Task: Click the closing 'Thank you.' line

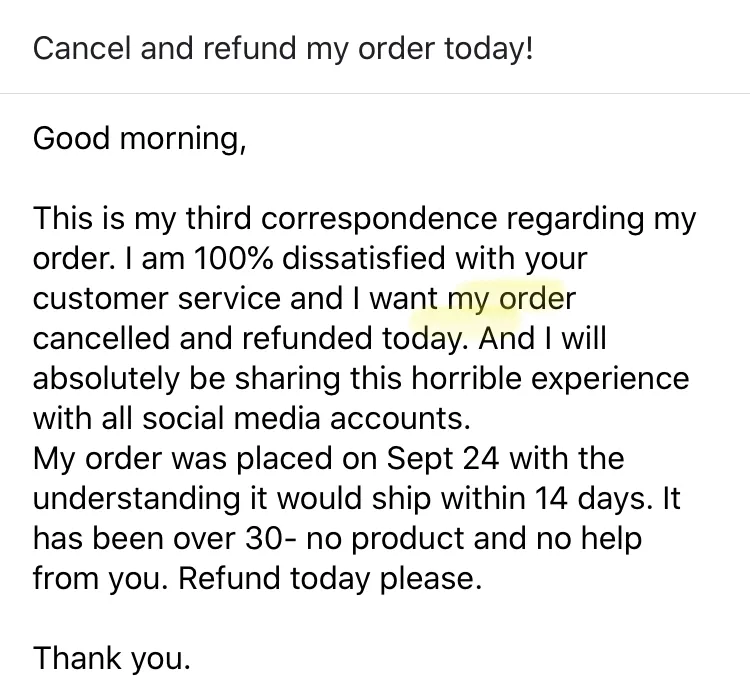Action: click(111, 659)
